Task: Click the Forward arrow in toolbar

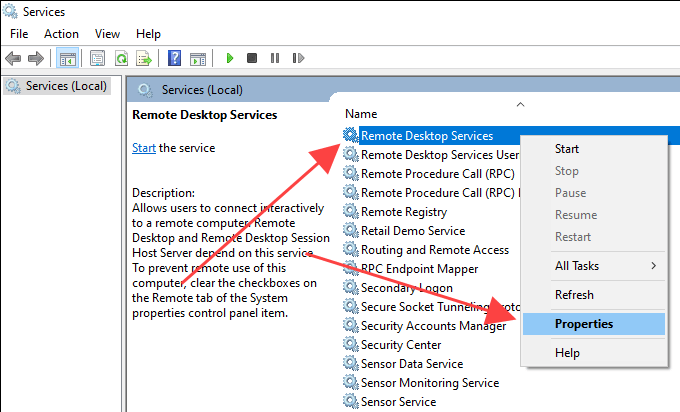Action: [x=37, y=59]
